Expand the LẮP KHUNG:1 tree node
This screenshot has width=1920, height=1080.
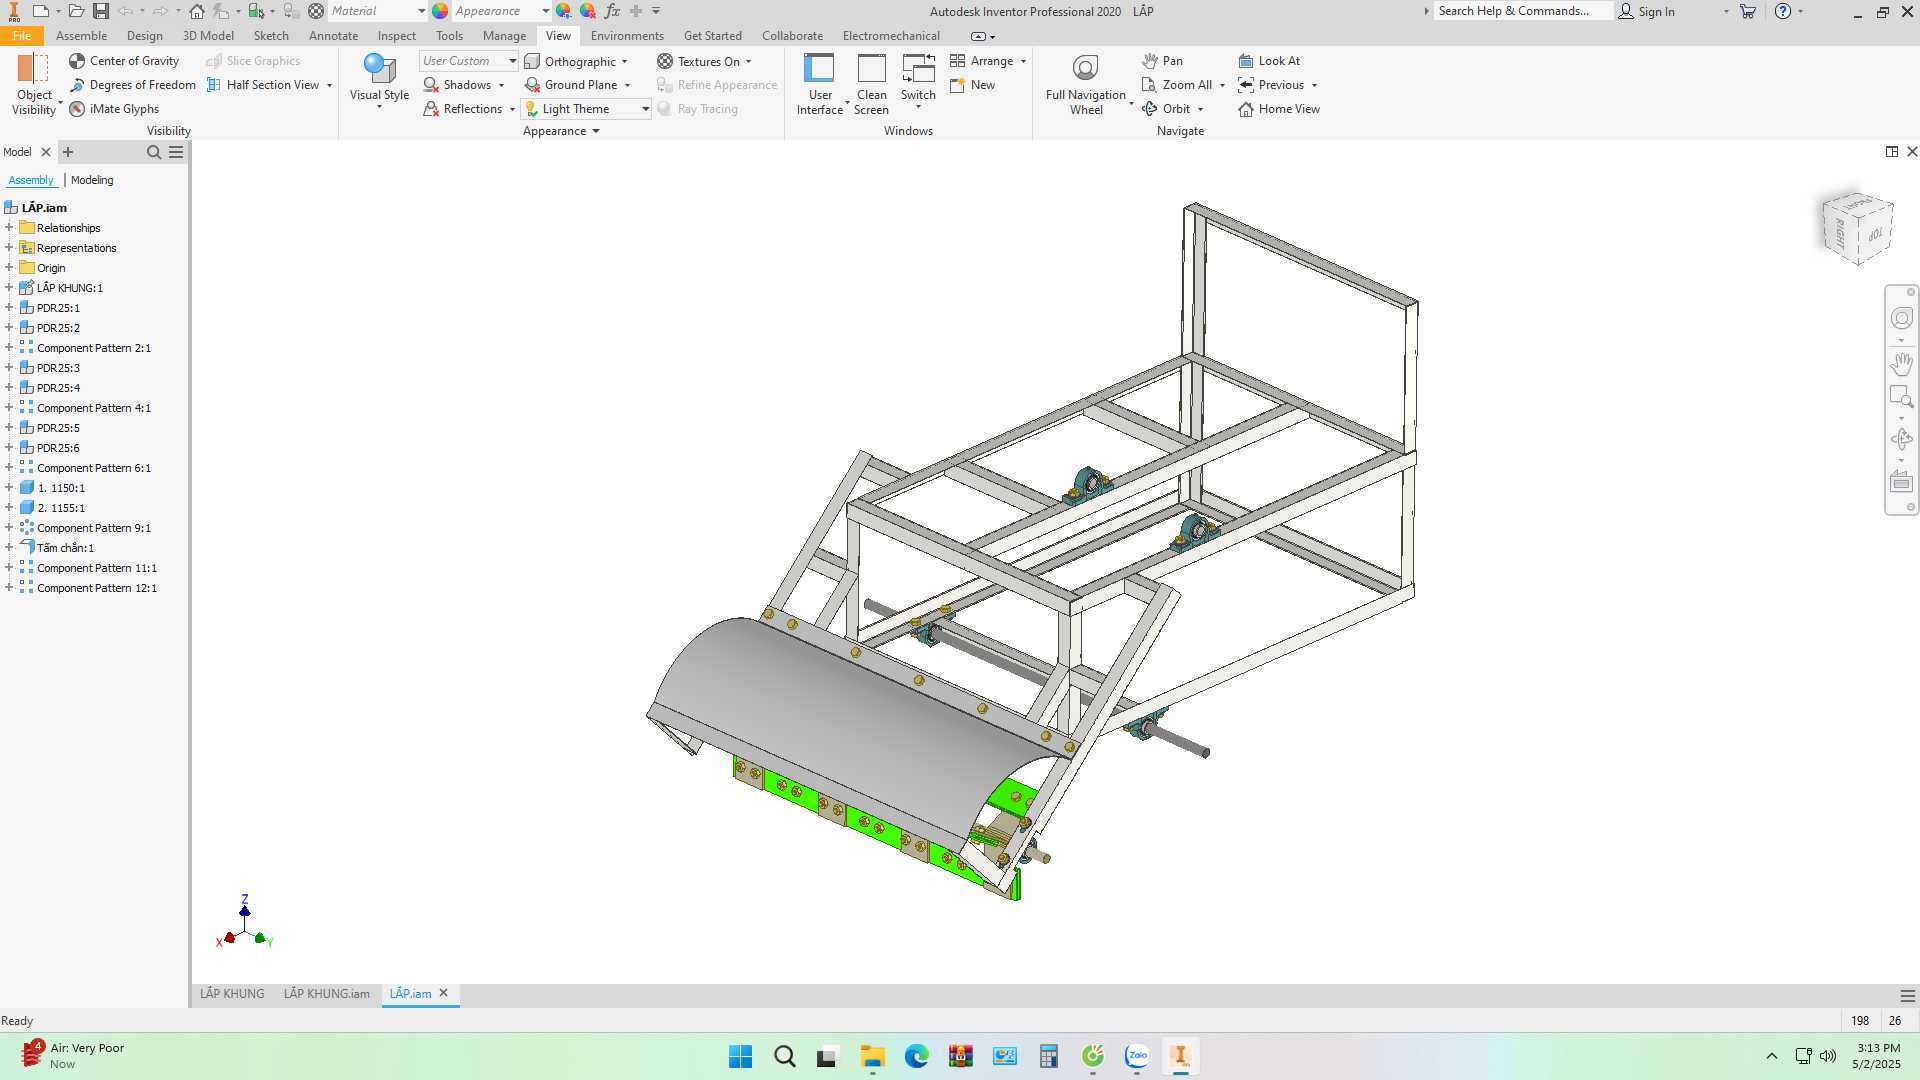click(x=9, y=288)
